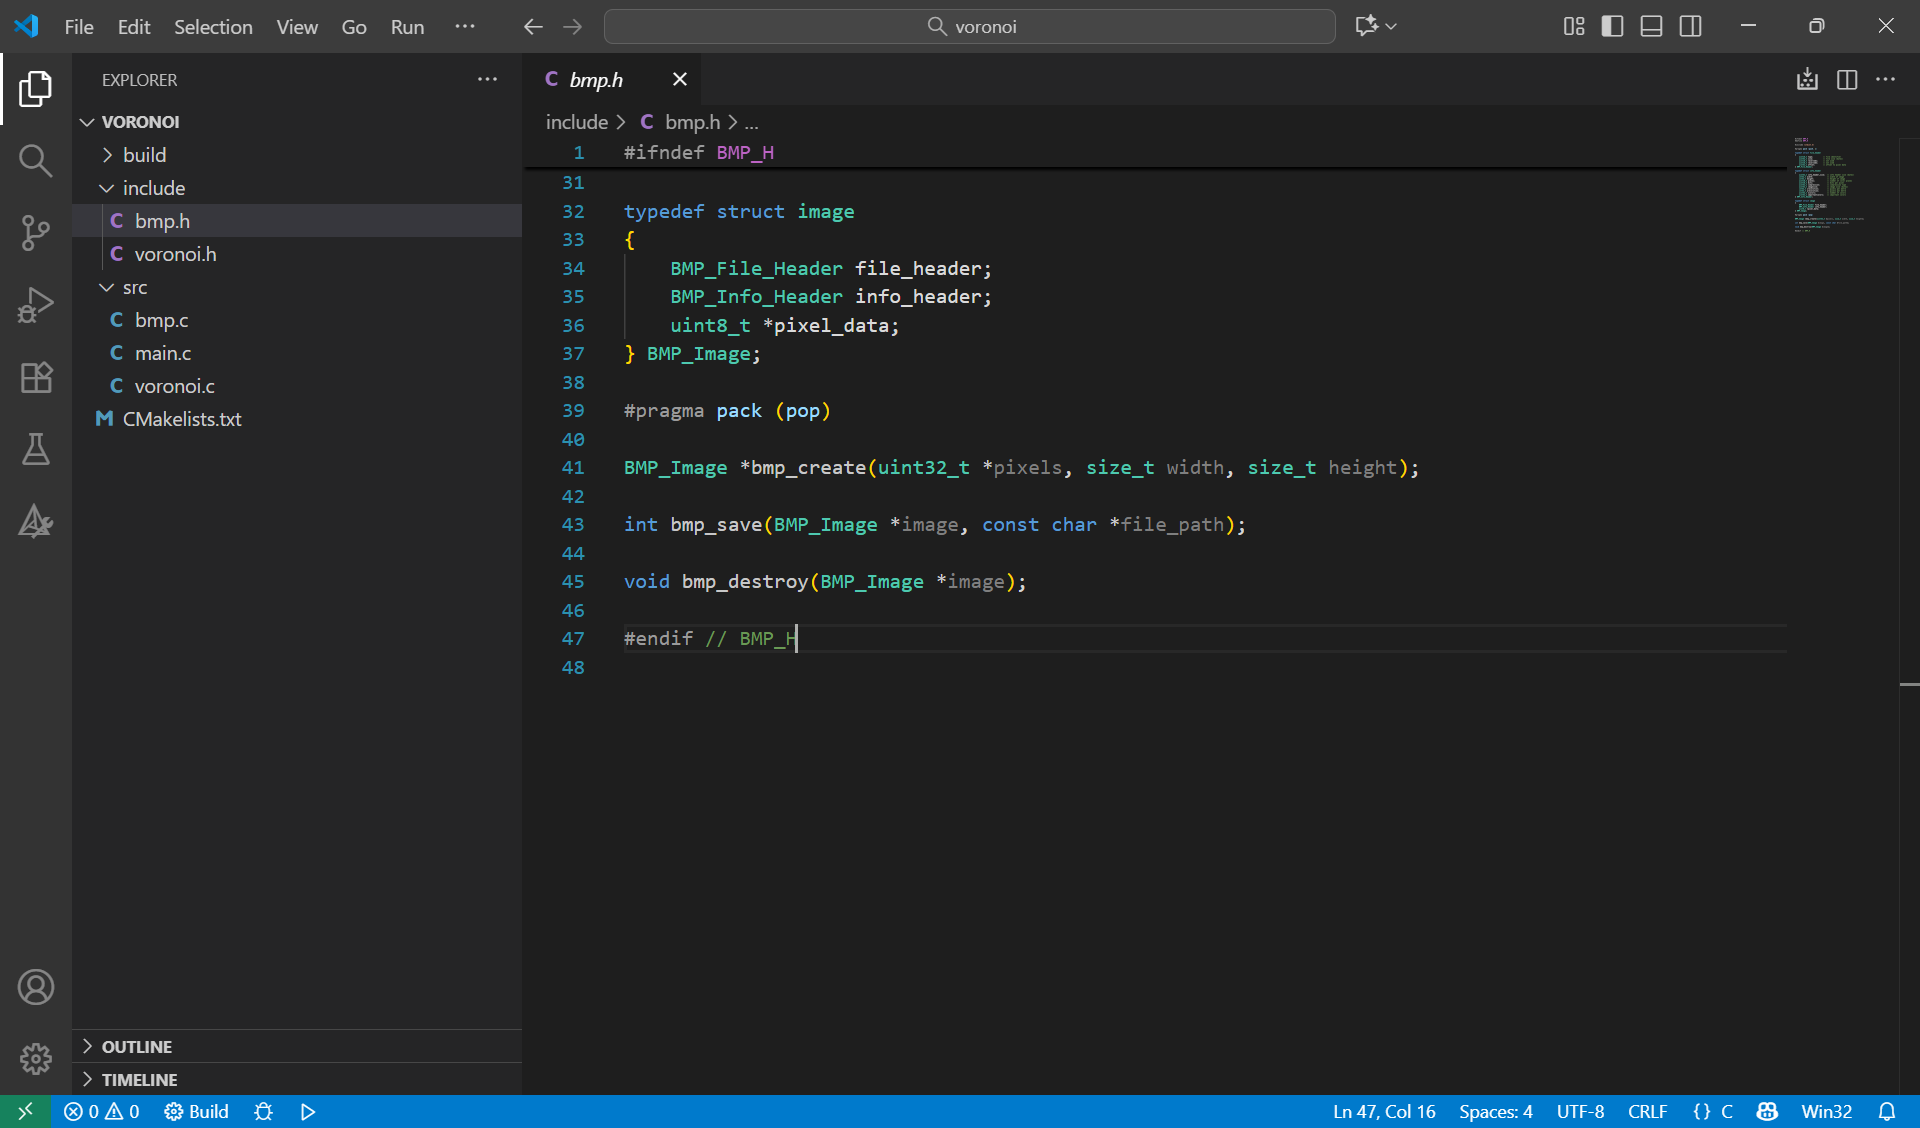Viewport: 1920px width, 1128px height.
Task: Open the Run menu
Action: (x=407, y=27)
